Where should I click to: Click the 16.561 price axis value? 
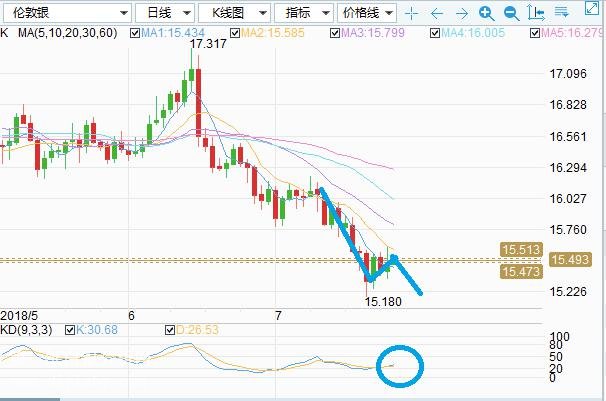(568, 136)
